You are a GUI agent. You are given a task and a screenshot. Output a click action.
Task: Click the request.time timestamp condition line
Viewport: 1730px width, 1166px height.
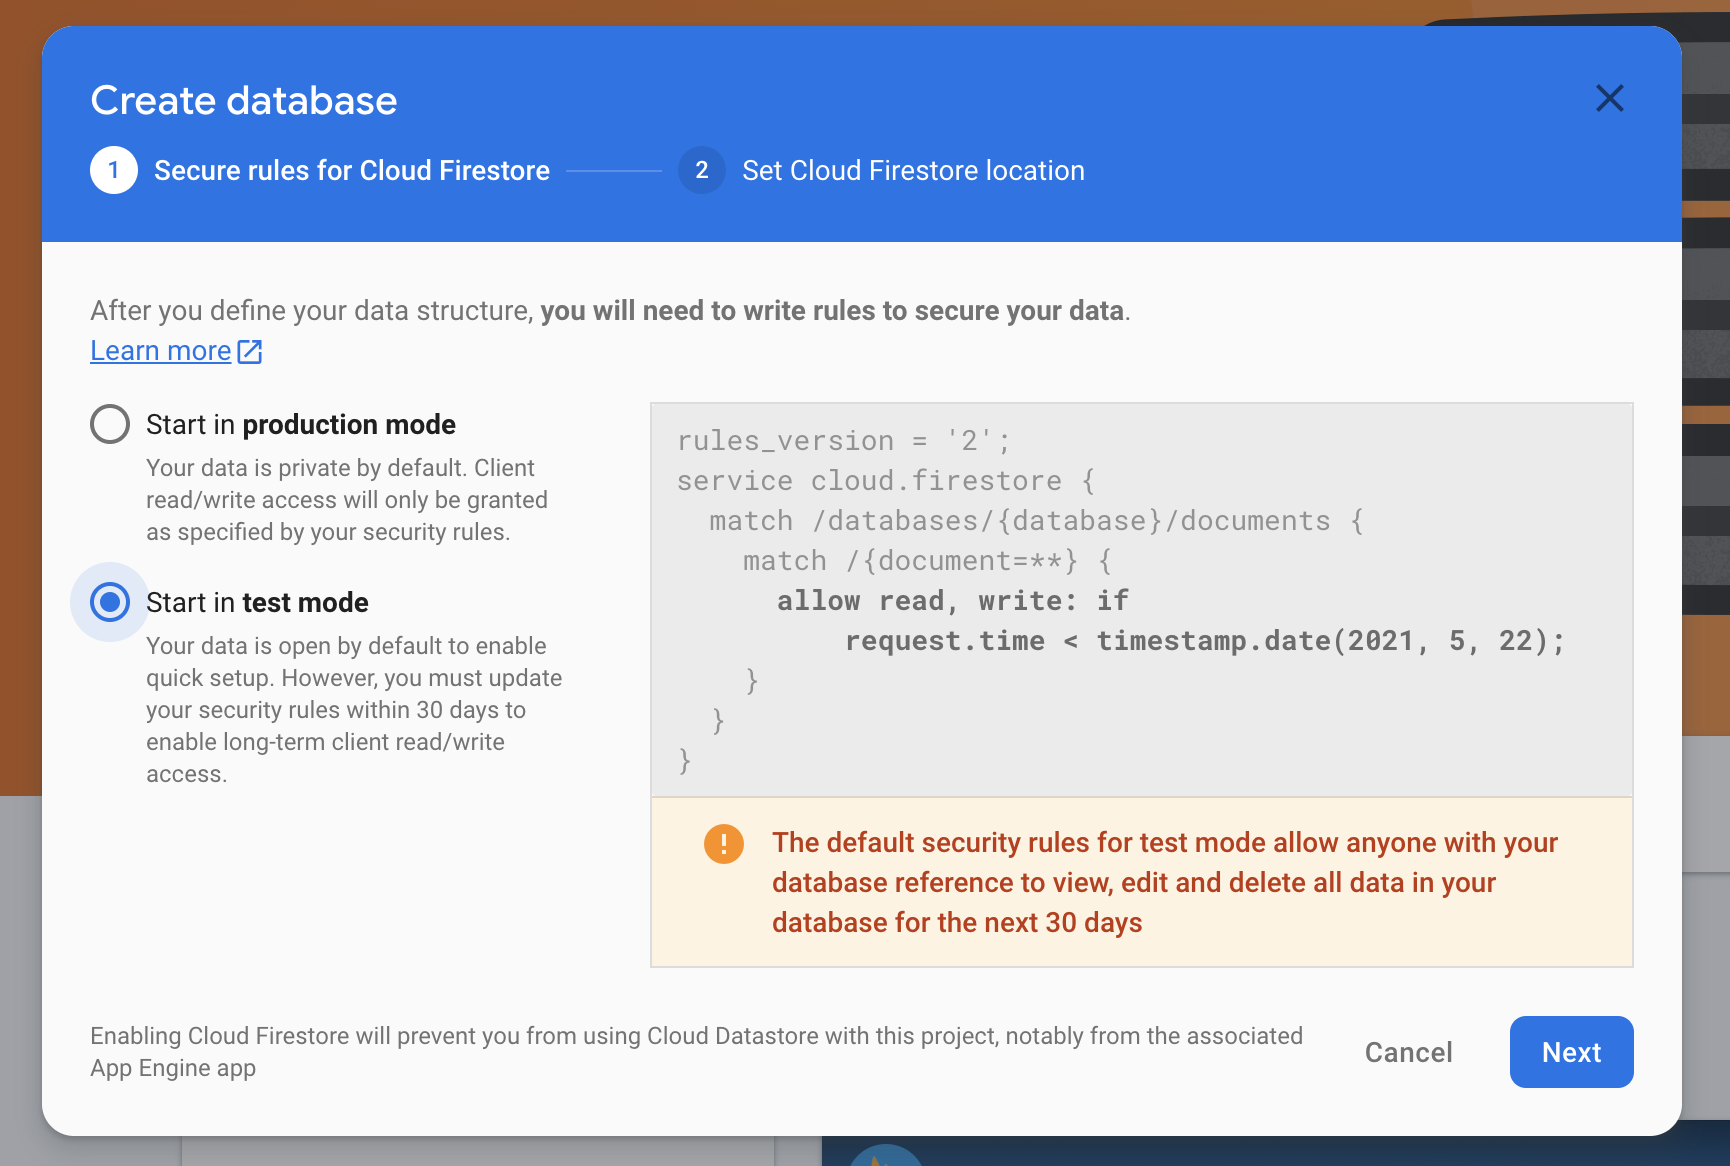1204,641
